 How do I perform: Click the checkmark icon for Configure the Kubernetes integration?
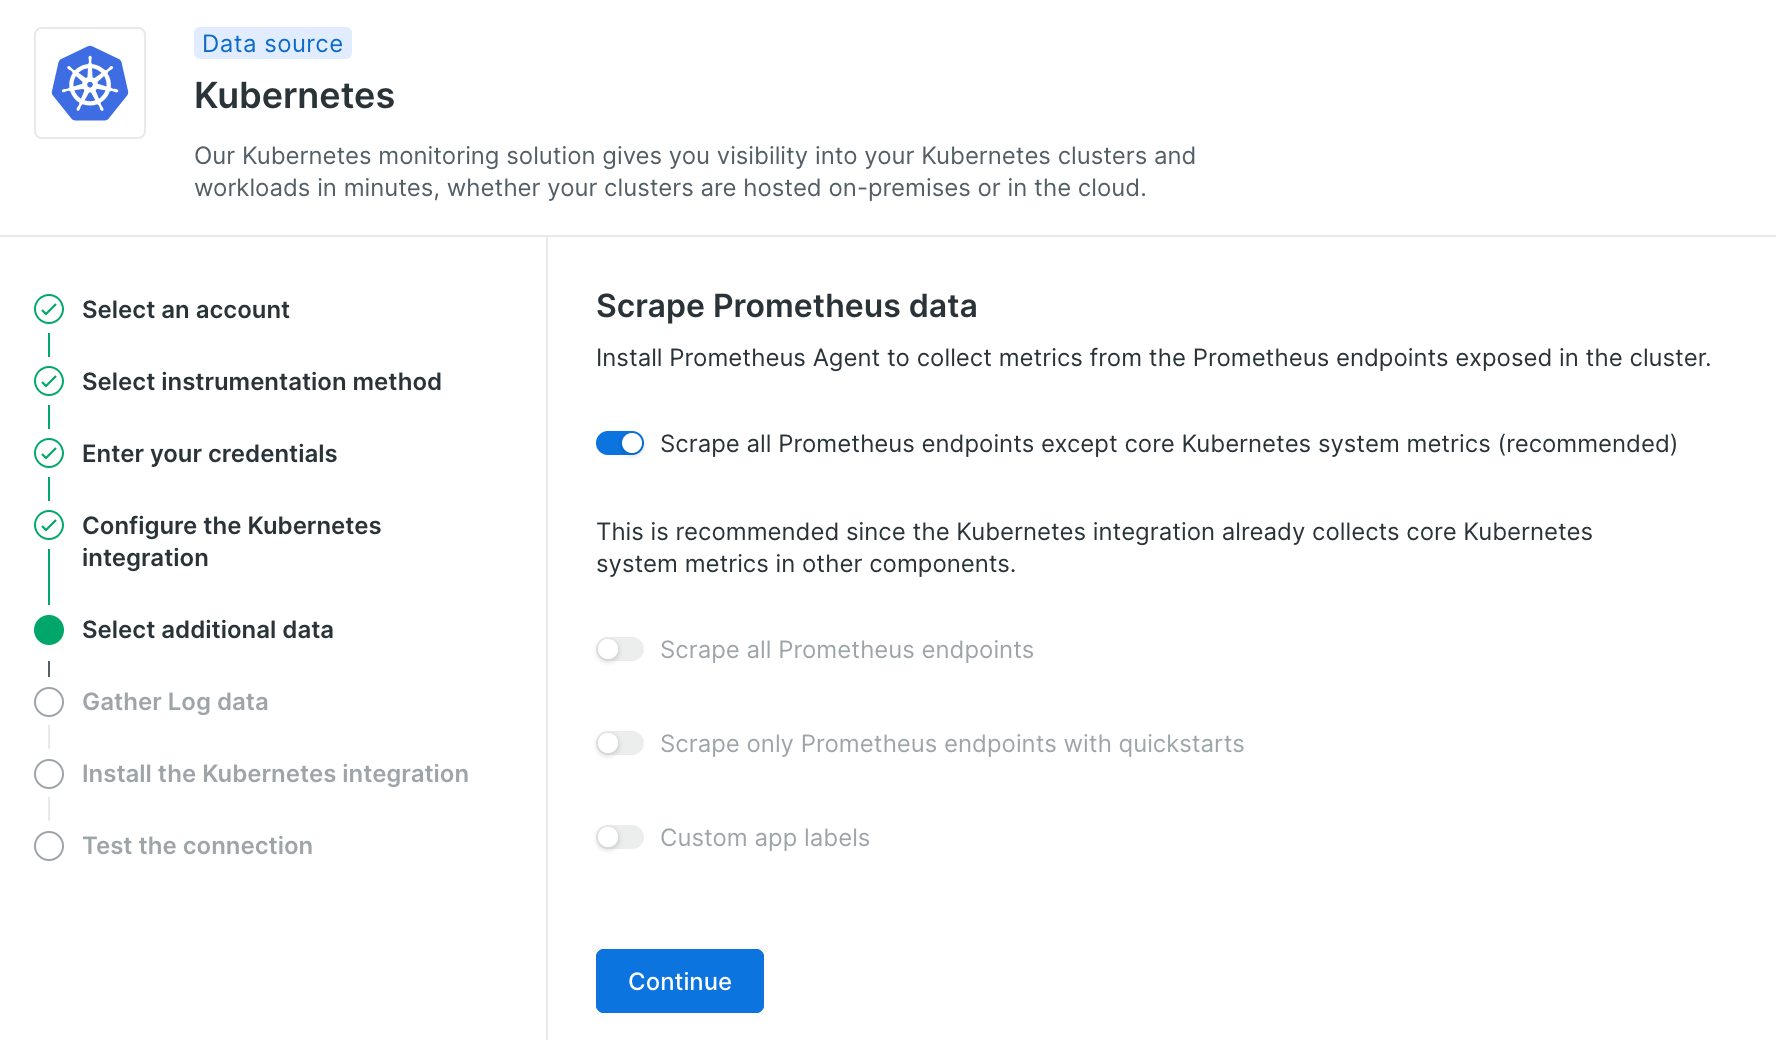click(49, 525)
